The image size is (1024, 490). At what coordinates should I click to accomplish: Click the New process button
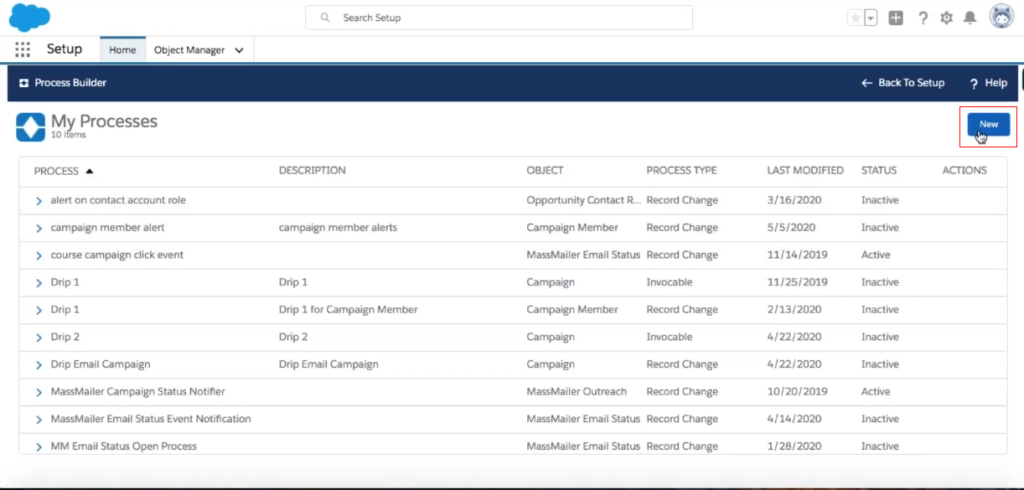point(989,124)
